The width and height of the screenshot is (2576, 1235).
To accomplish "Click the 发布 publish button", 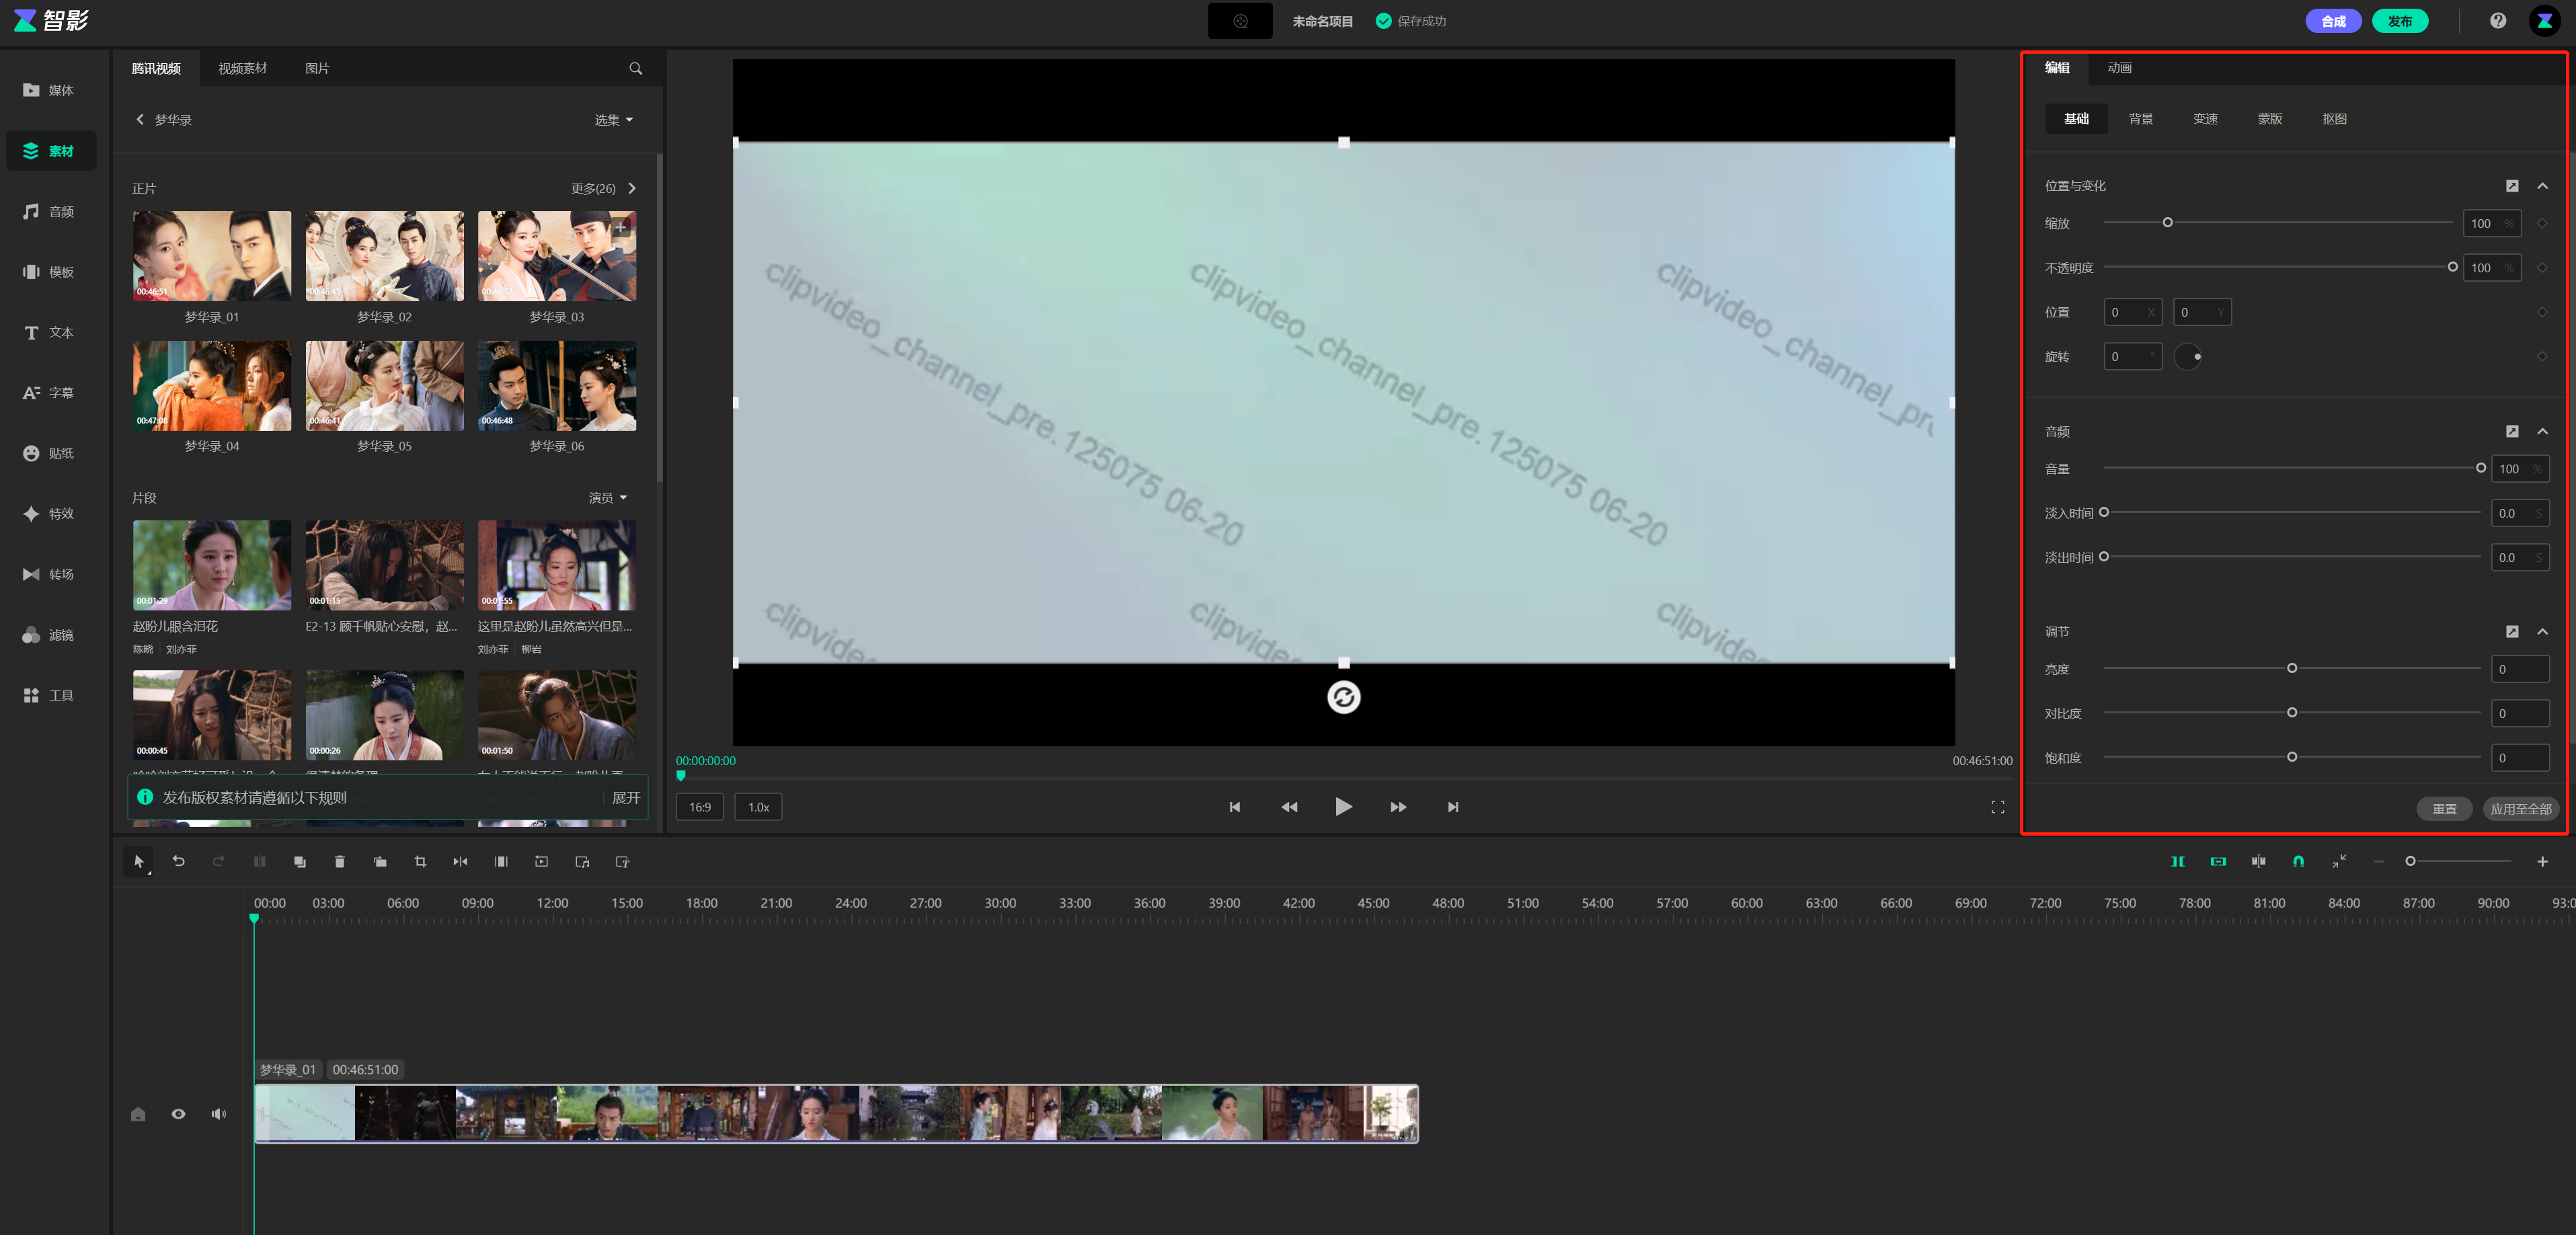I will [2400, 21].
